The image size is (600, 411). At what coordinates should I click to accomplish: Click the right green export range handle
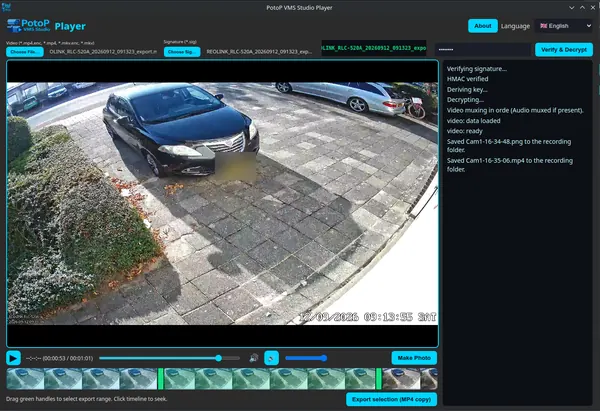pos(379,379)
